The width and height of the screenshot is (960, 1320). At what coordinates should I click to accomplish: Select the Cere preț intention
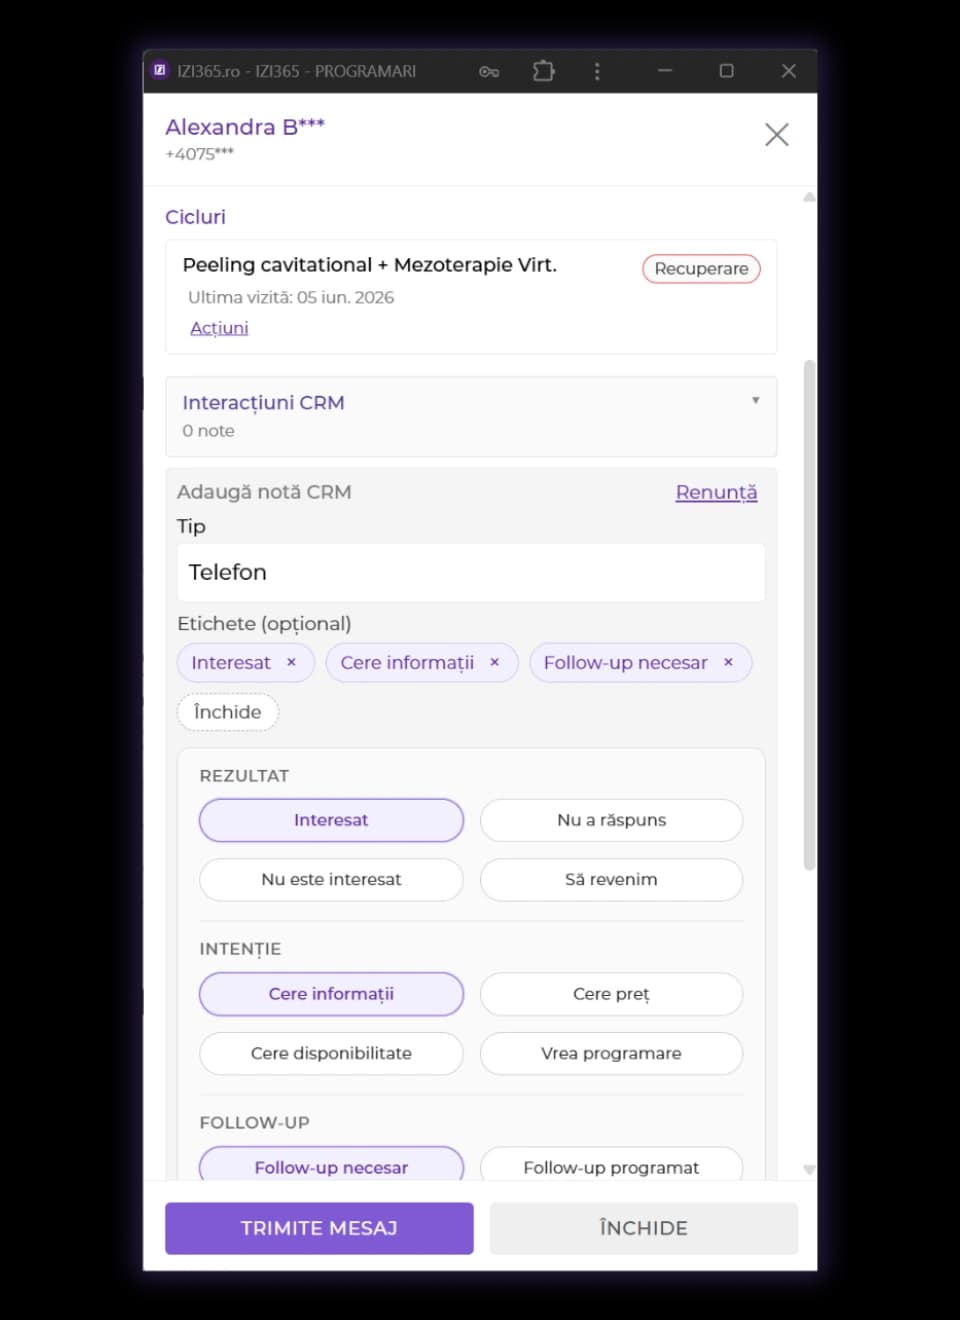611,994
